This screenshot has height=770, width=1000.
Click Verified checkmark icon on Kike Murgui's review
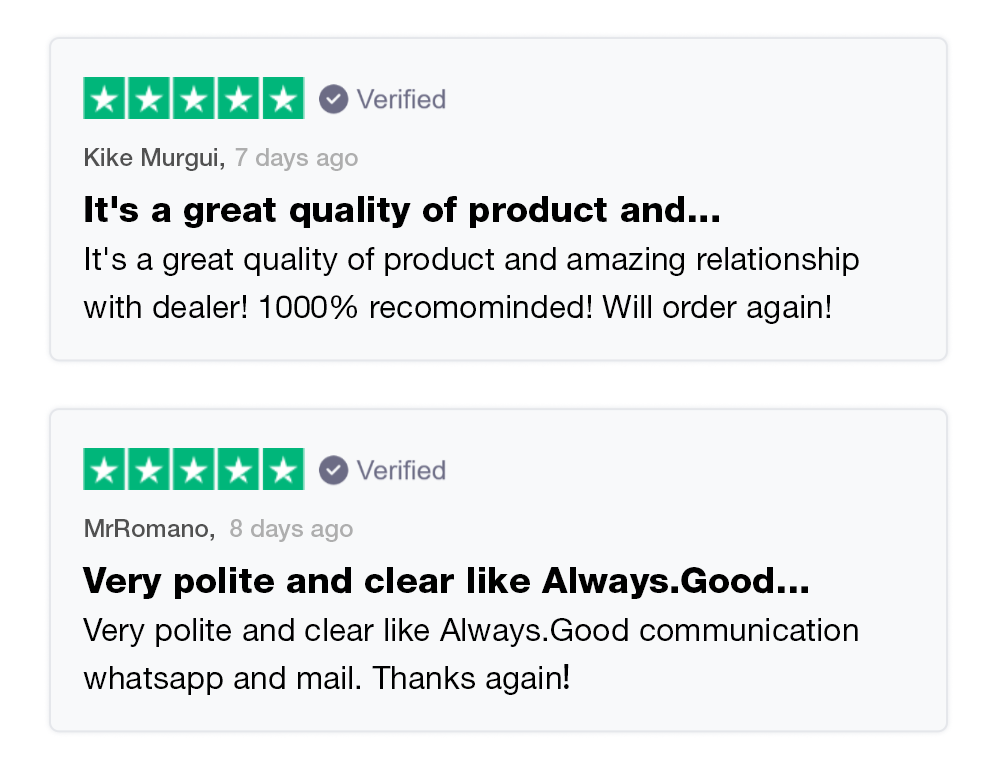point(333,99)
